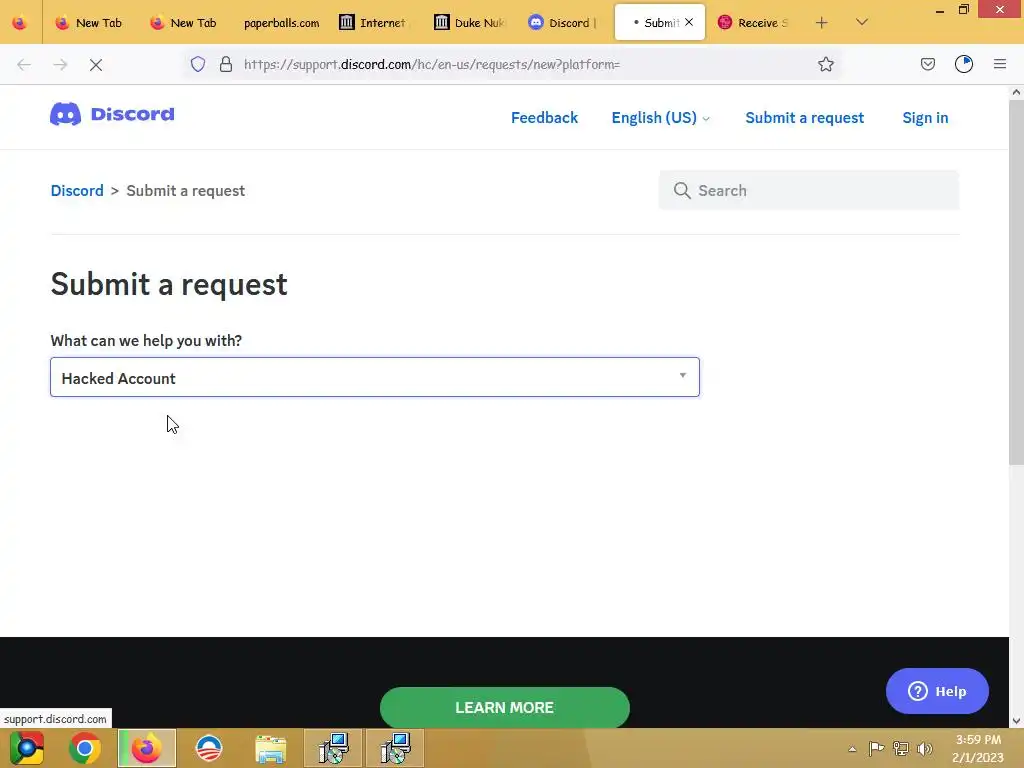Stop page loading with X button
The width and height of the screenshot is (1024, 768).
(x=96, y=64)
